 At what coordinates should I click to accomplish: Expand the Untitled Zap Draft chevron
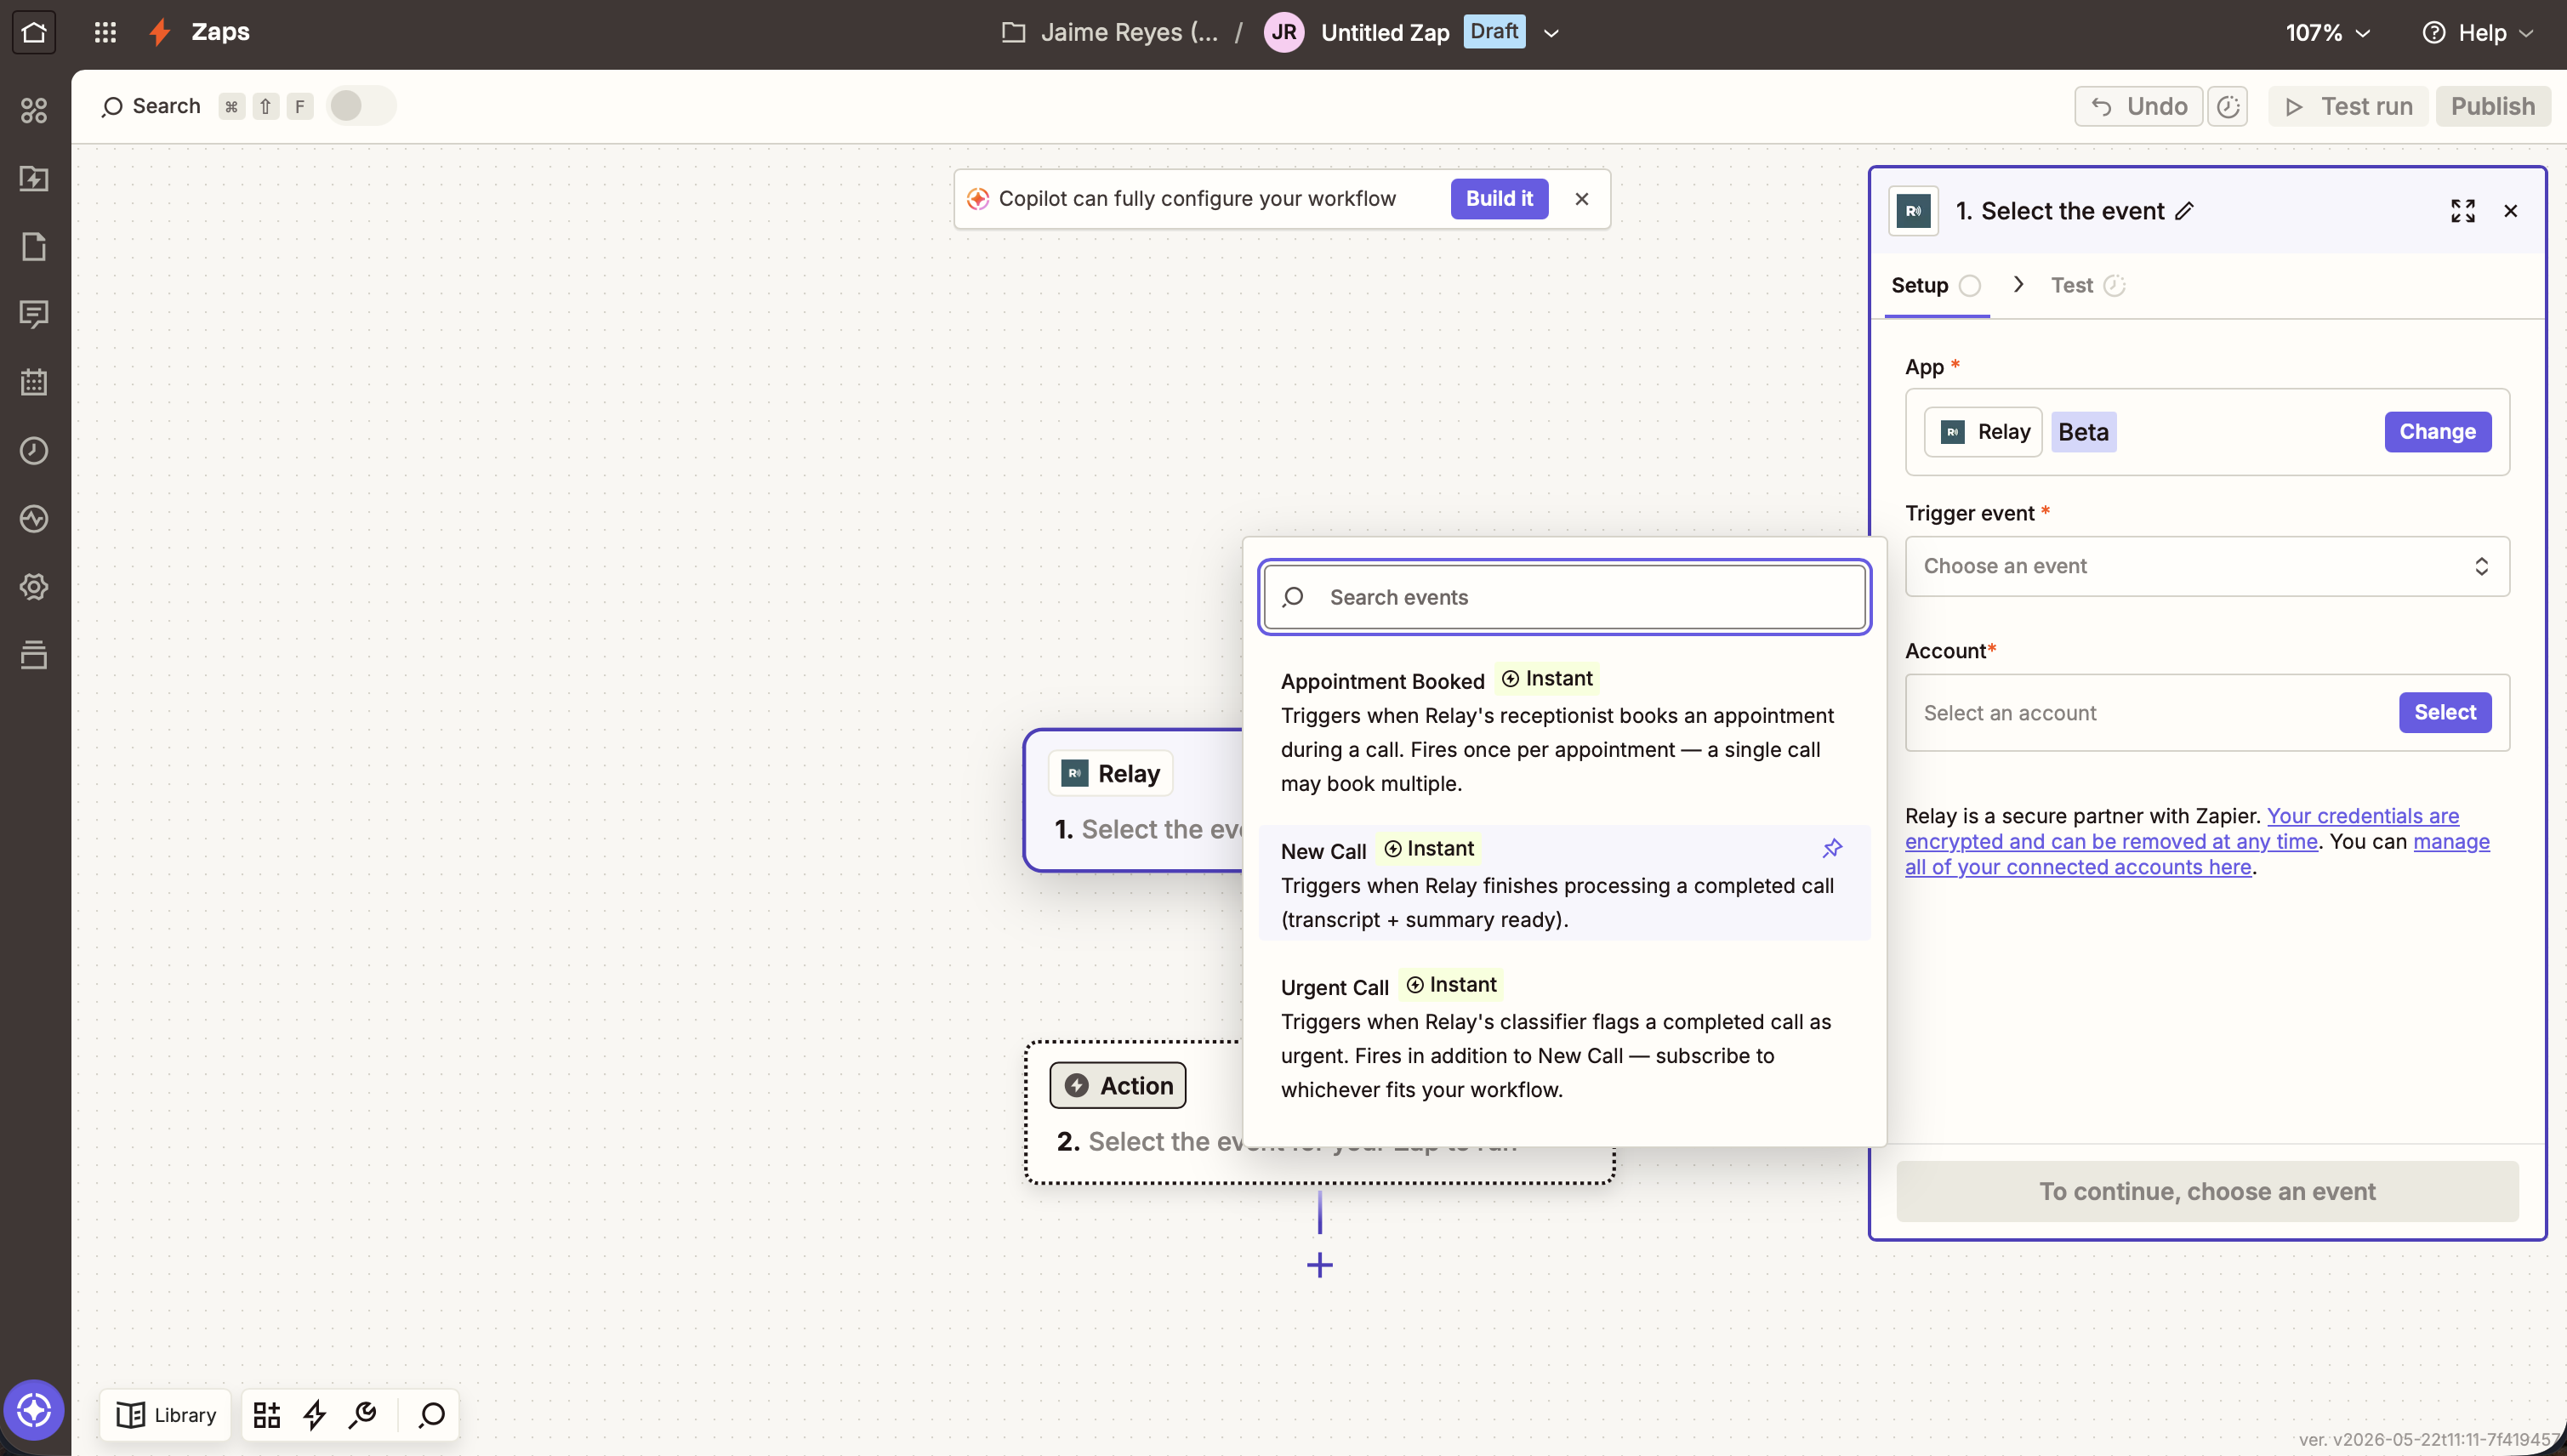point(1551,33)
